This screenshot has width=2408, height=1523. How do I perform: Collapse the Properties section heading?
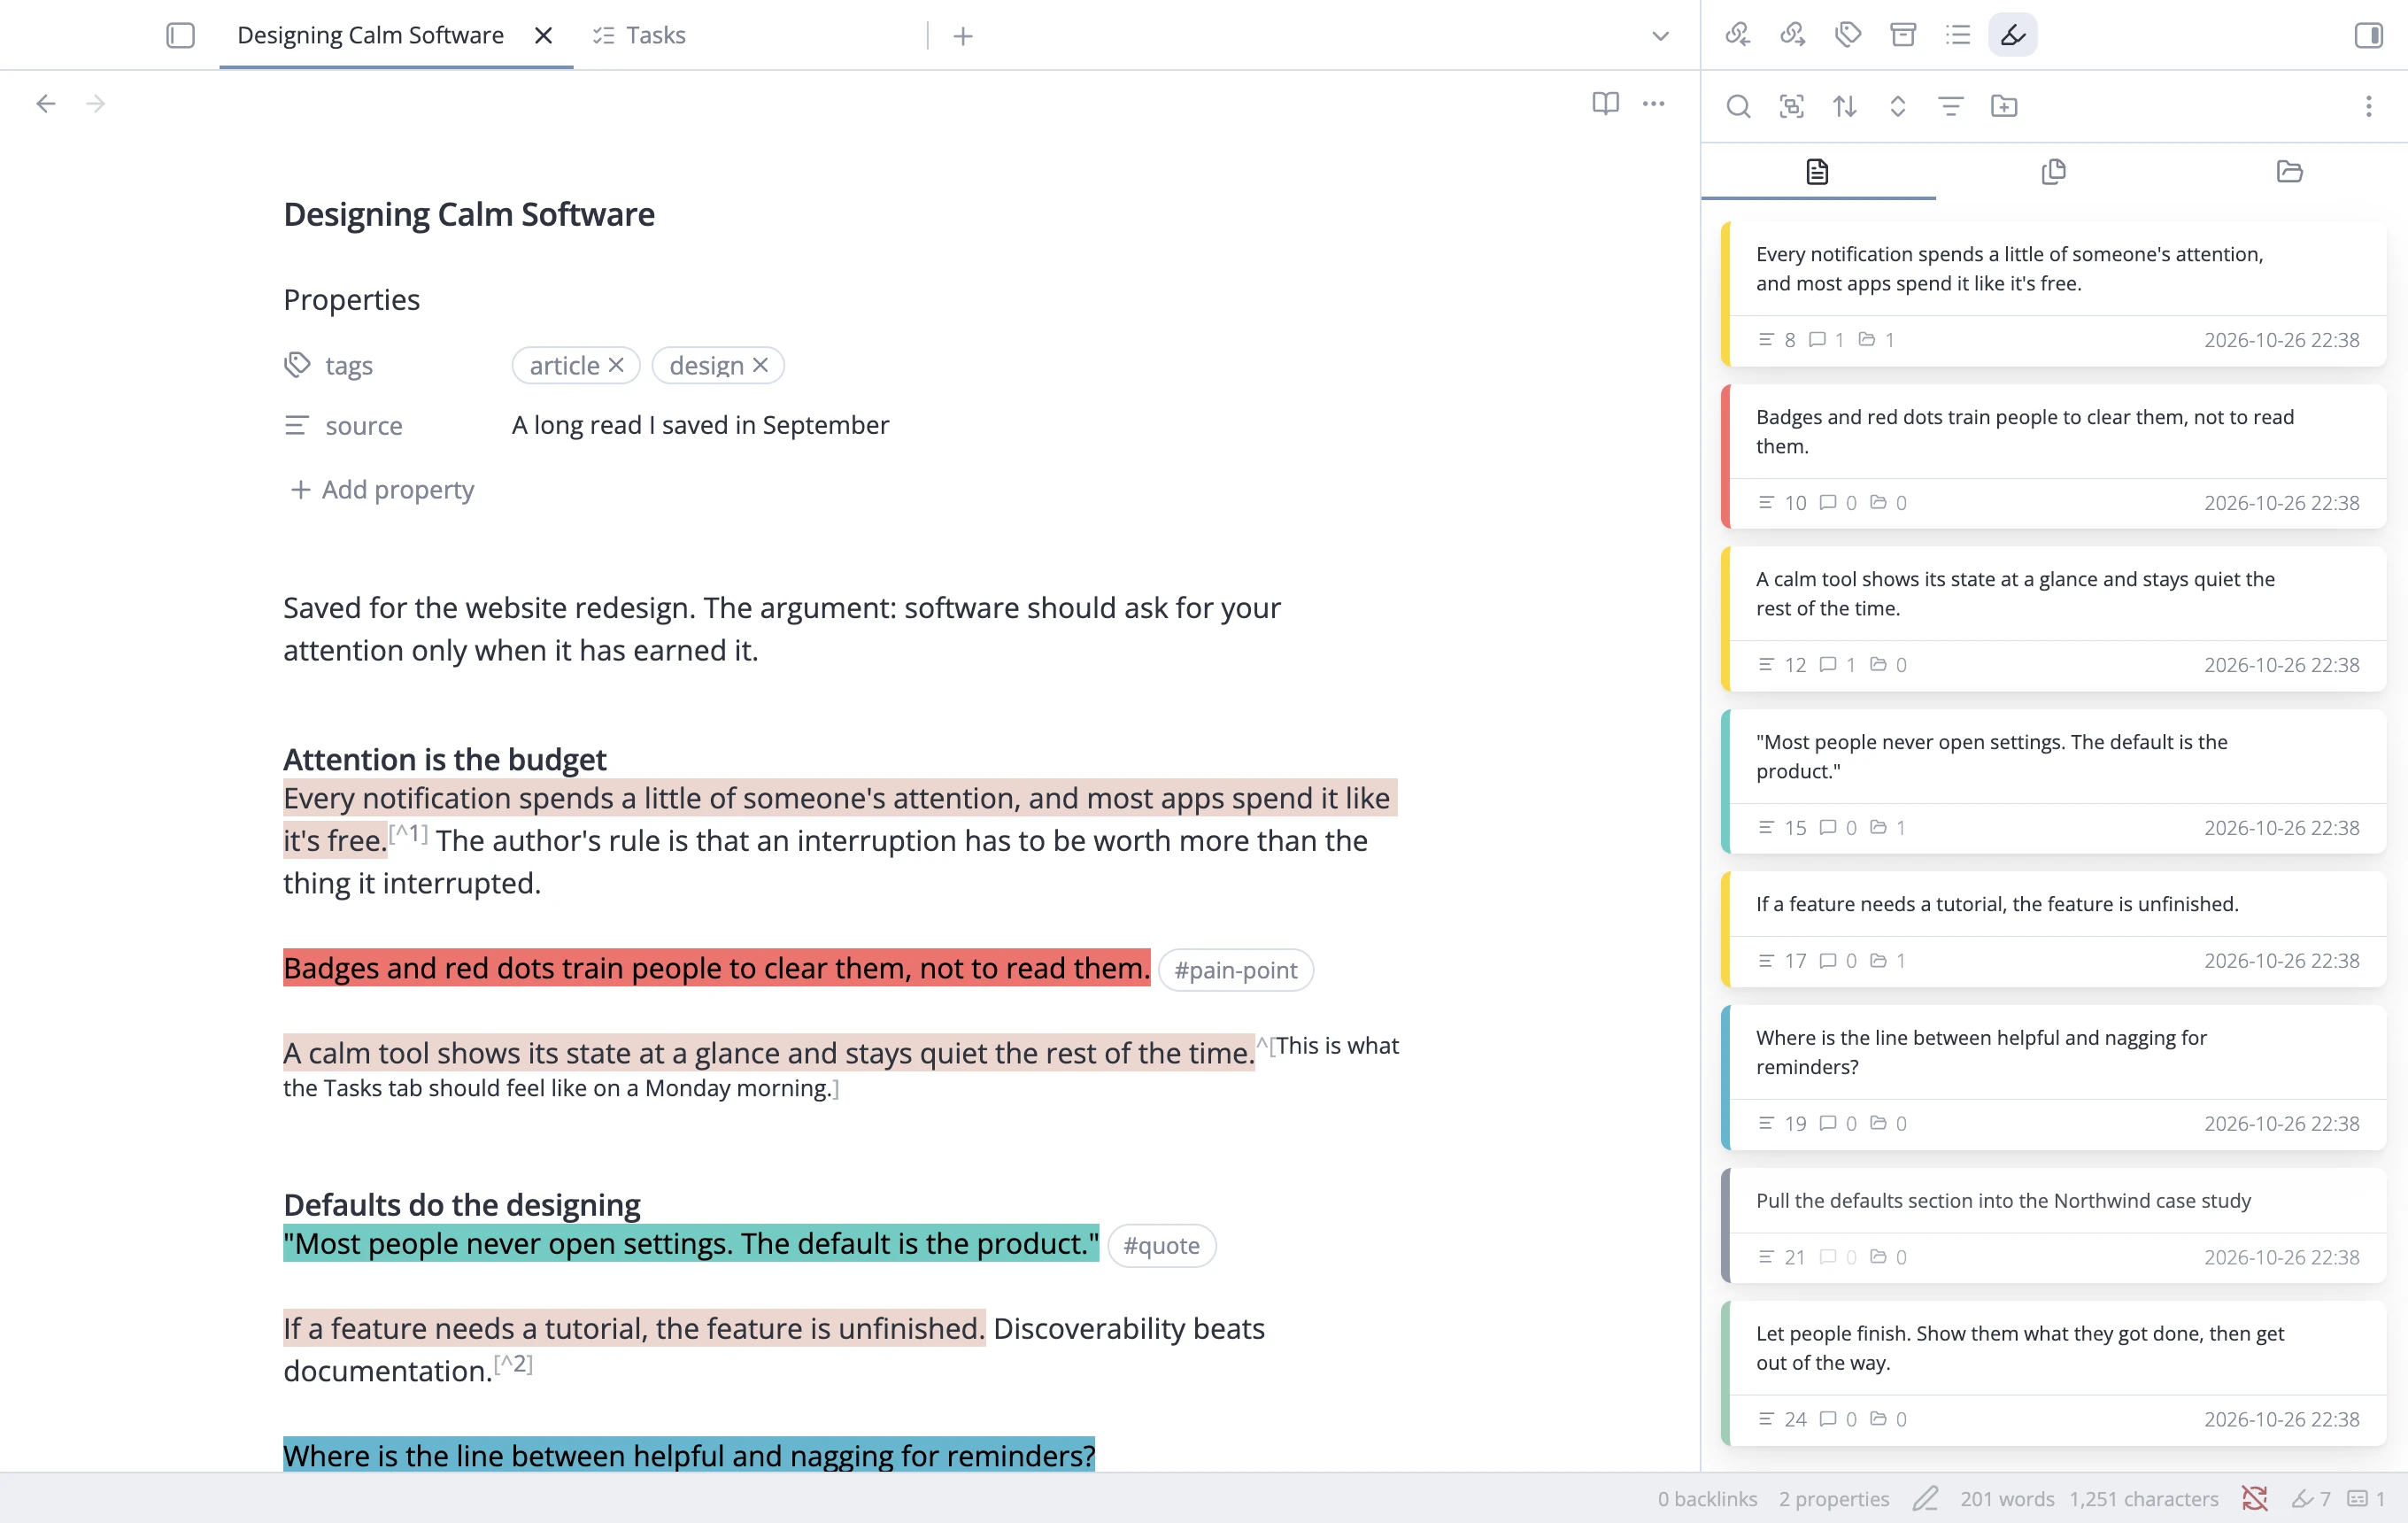click(351, 299)
